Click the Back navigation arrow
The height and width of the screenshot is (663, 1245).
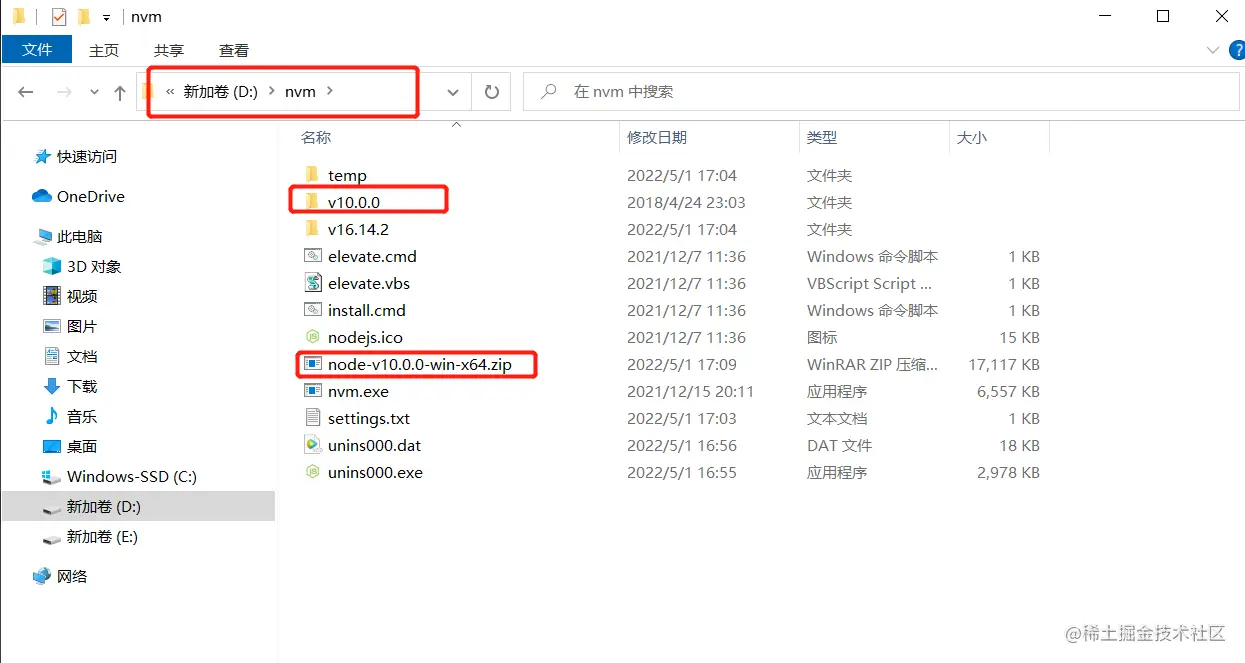[x=26, y=91]
